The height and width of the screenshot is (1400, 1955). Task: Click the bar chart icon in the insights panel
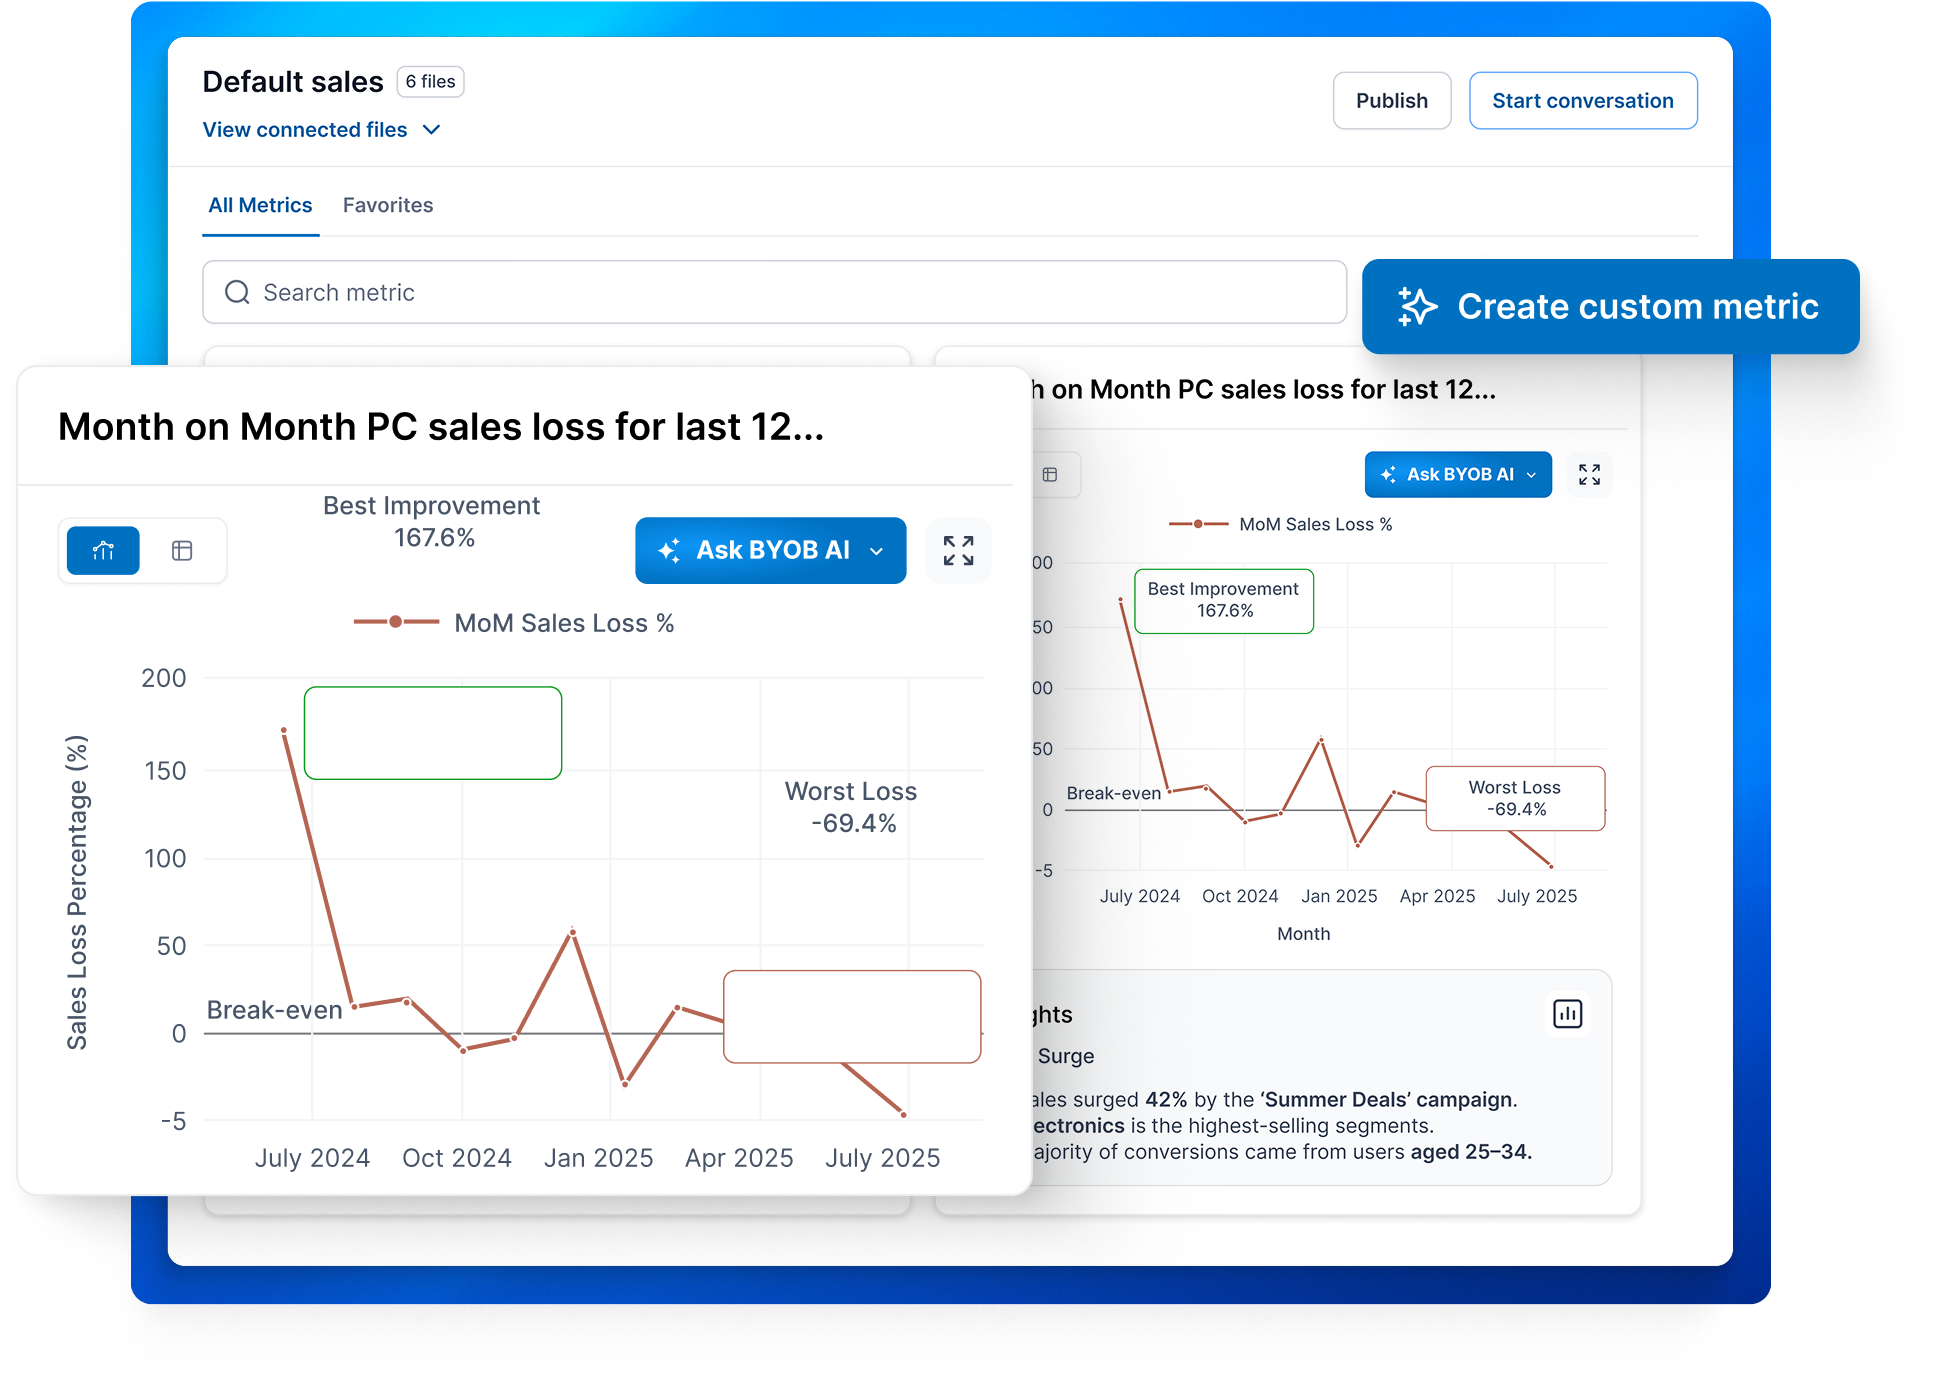point(1567,1014)
